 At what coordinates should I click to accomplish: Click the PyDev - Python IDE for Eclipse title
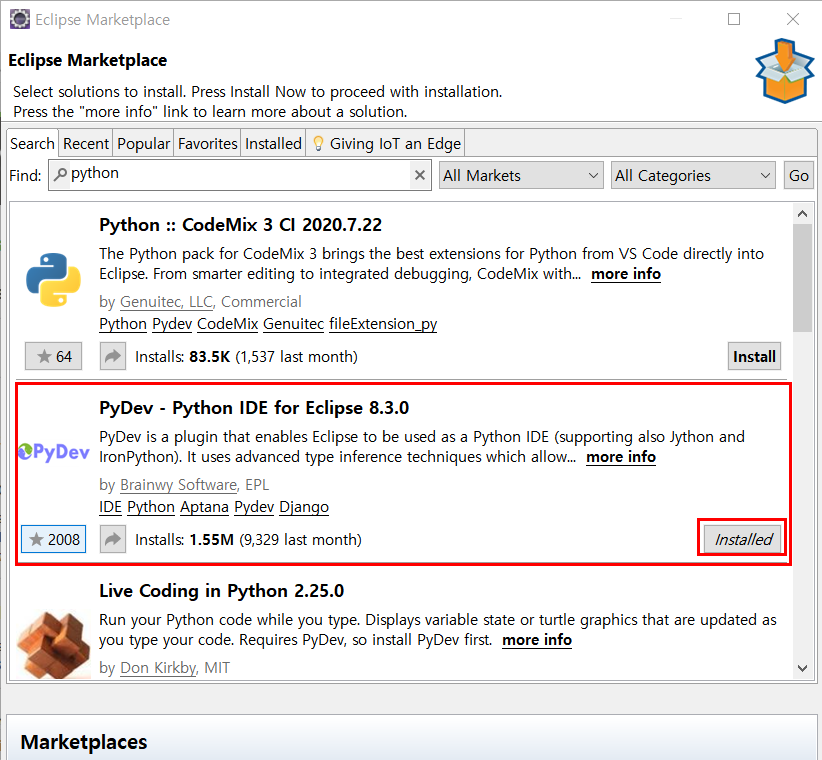[x=254, y=408]
